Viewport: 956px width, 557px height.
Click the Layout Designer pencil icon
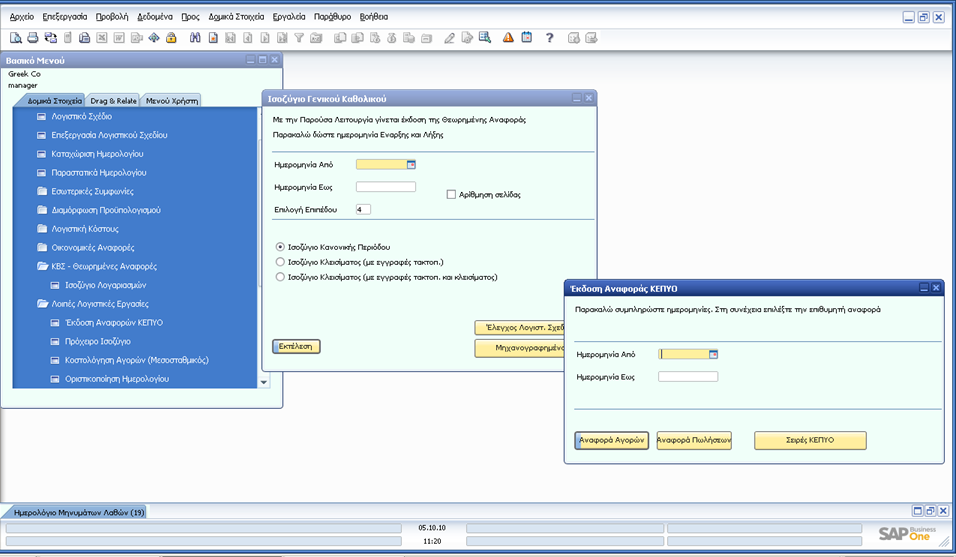click(x=449, y=38)
